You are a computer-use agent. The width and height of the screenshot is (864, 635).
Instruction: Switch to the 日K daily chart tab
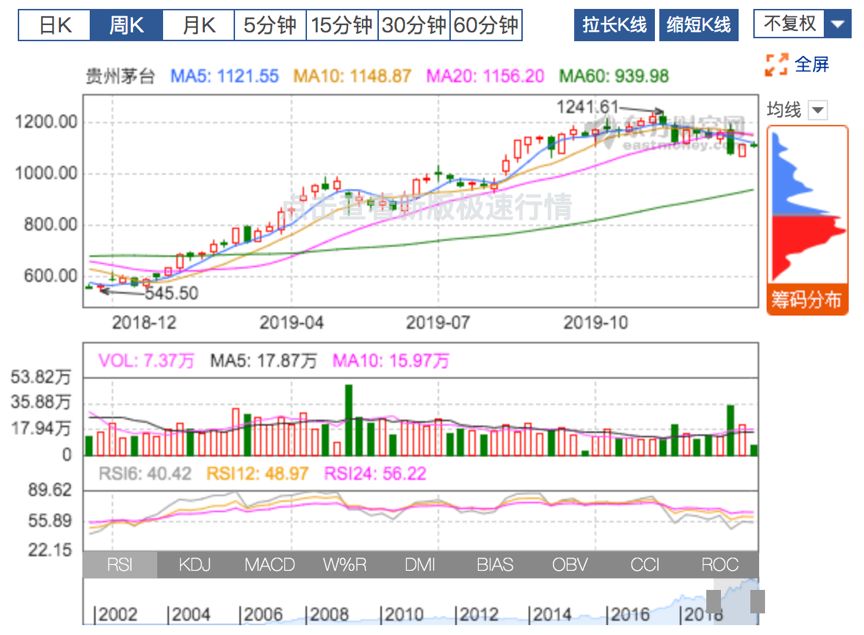click(55, 25)
